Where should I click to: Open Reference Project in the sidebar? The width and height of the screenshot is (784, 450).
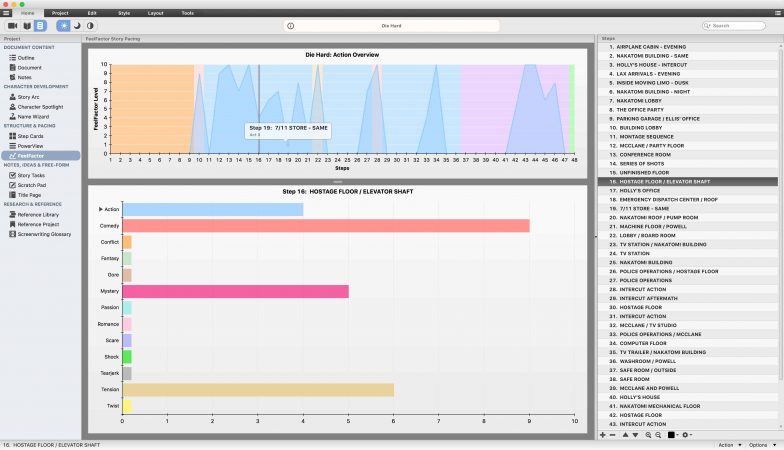tap(40, 224)
